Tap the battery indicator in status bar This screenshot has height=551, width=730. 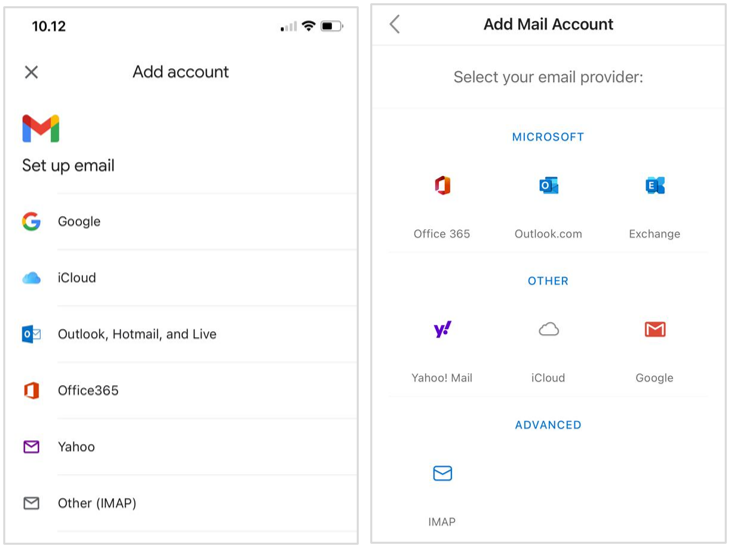[x=332, y=26]
